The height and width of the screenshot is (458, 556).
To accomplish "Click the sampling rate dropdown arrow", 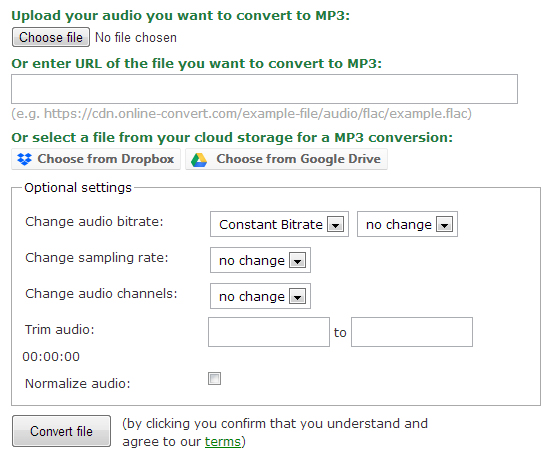I will [x=298, y=261].
